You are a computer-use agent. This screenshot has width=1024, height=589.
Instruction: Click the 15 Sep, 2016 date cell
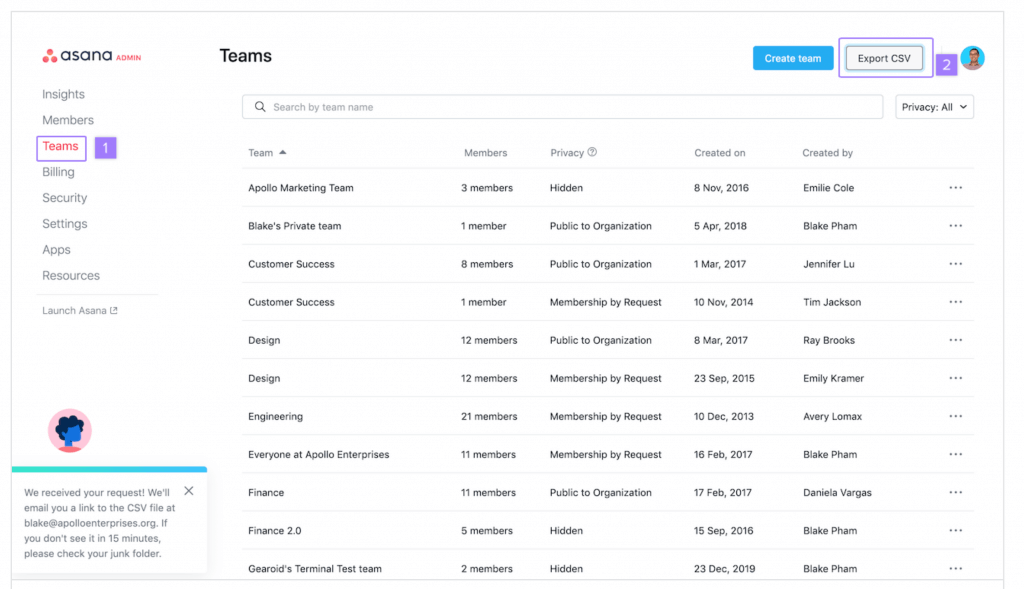(x=724, y=530)
